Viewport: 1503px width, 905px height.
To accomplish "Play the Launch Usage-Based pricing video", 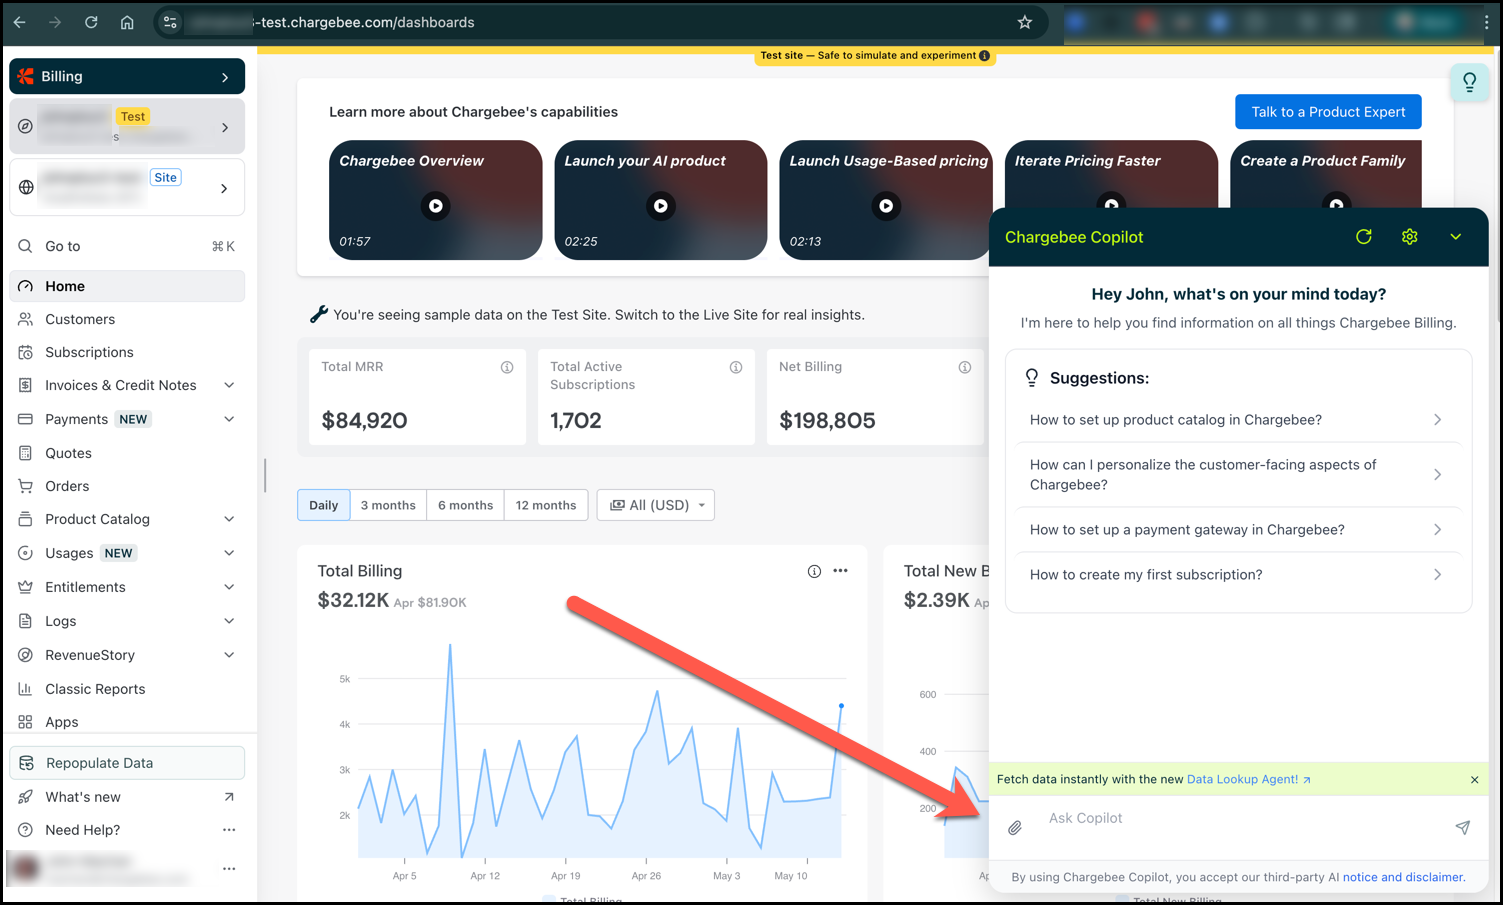I will (886, 206).
